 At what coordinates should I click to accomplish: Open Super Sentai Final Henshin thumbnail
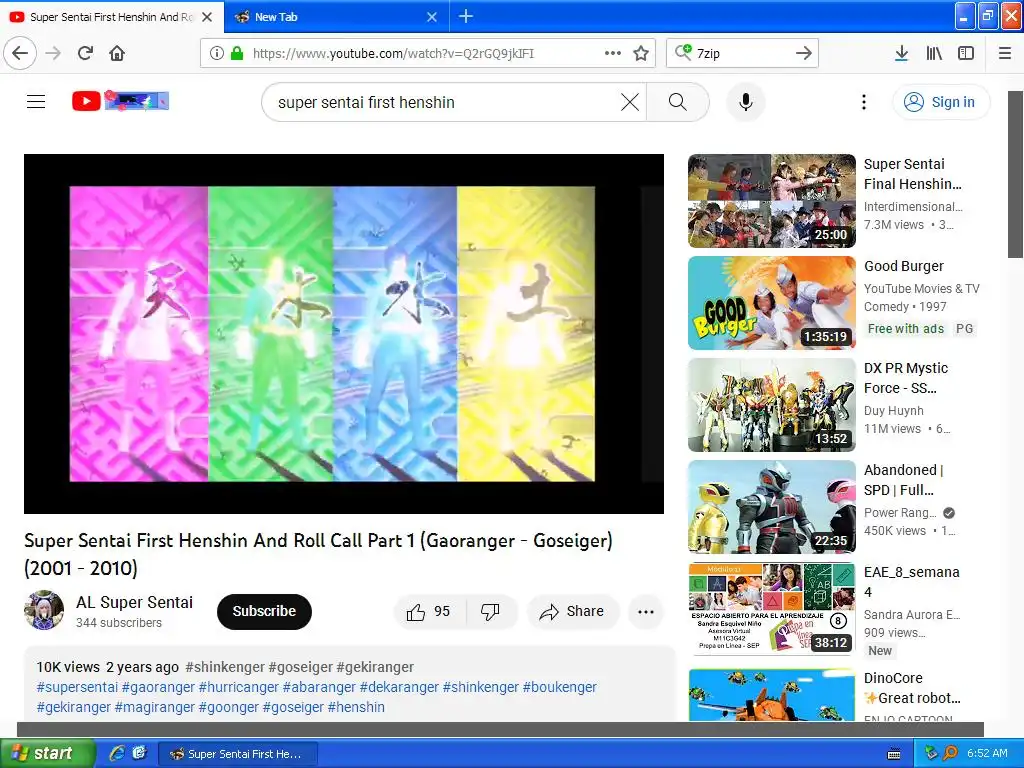[x=772, y=201]
